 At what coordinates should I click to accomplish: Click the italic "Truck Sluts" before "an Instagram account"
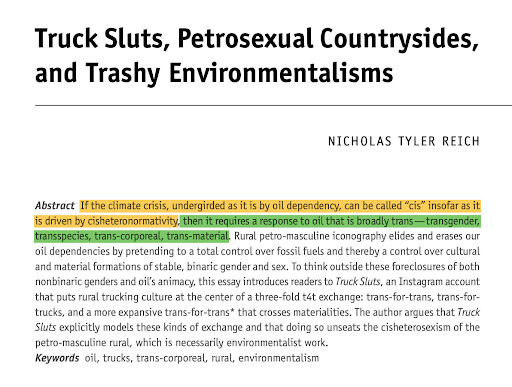[358, 282]
